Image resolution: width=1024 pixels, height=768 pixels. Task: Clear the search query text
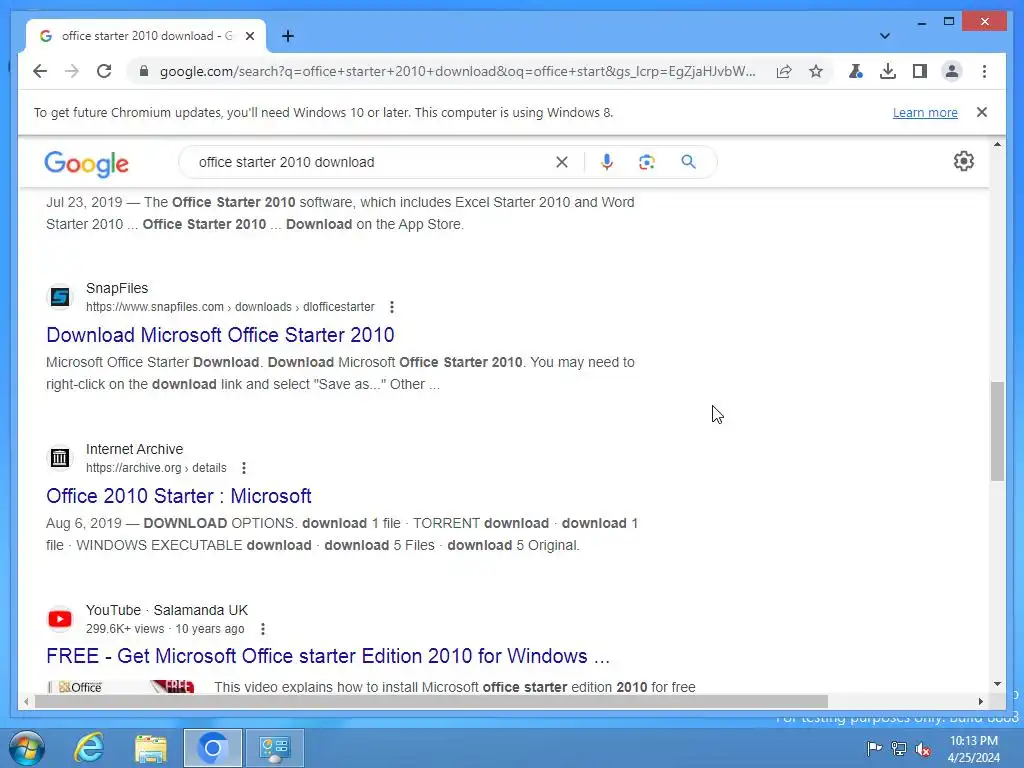562,162
